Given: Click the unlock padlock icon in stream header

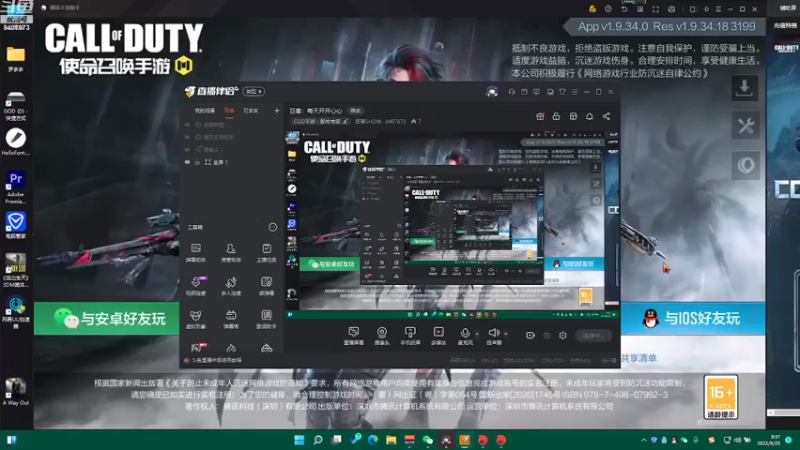Looking at the screenshot, I should click(x=556, y=116).
